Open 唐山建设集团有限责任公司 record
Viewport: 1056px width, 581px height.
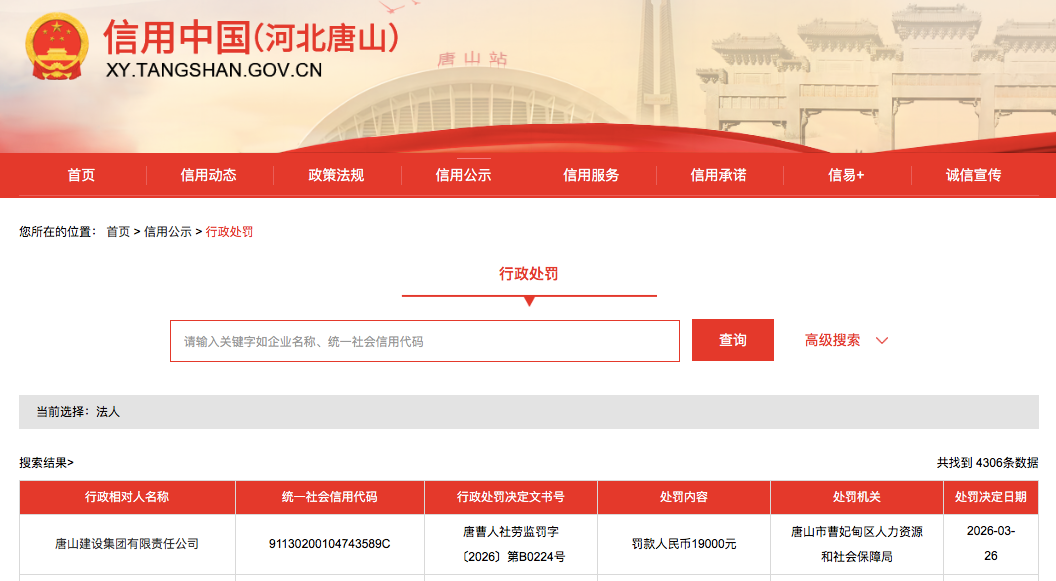[127, 544]
